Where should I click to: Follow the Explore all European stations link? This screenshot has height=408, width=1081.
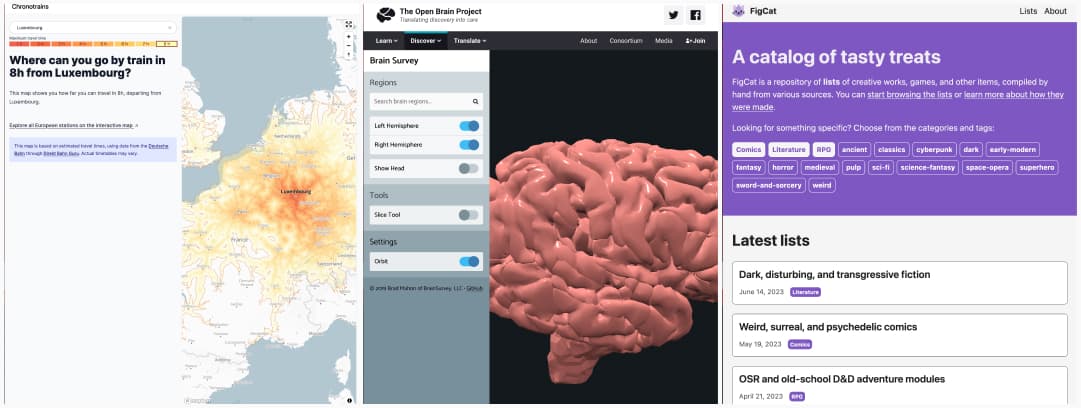[74, 125]
